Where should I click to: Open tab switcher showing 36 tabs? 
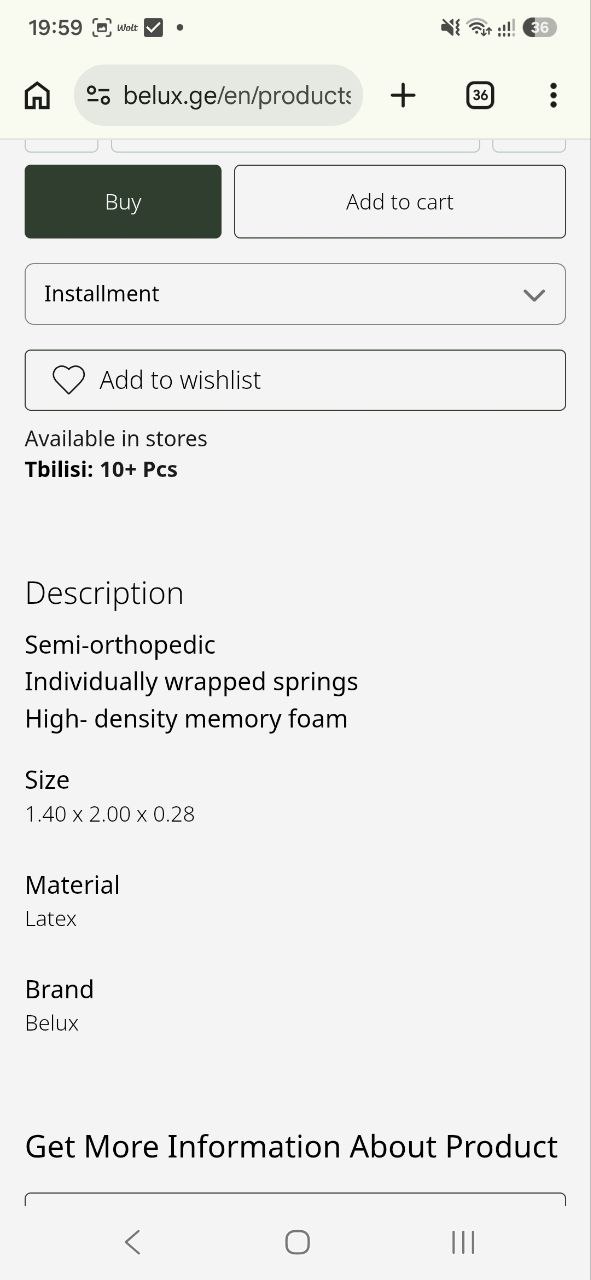tap(480, 95)
